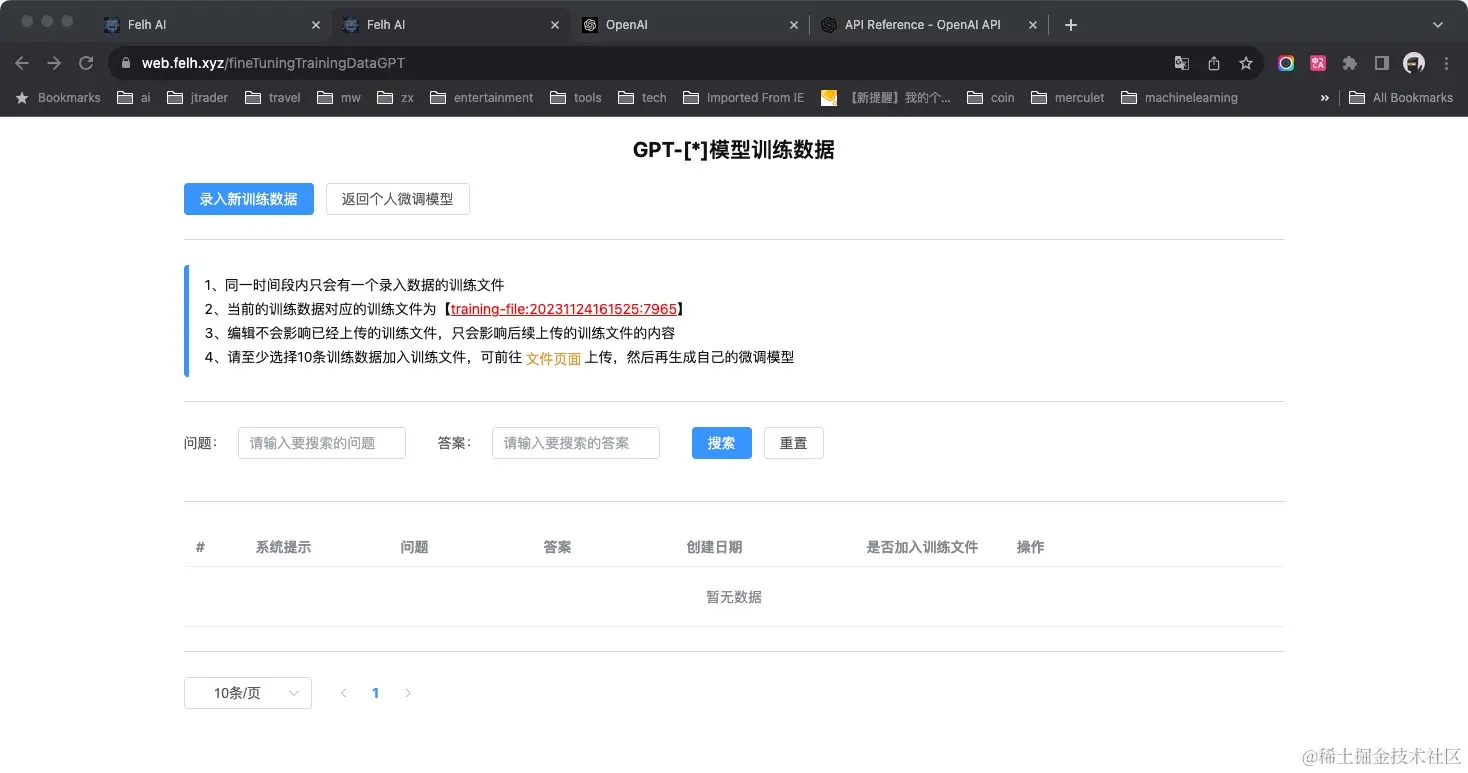Viewport: 1468px width, 773px height.
Task: Open the All Bookmarks folder
Action: point(1400,97)
